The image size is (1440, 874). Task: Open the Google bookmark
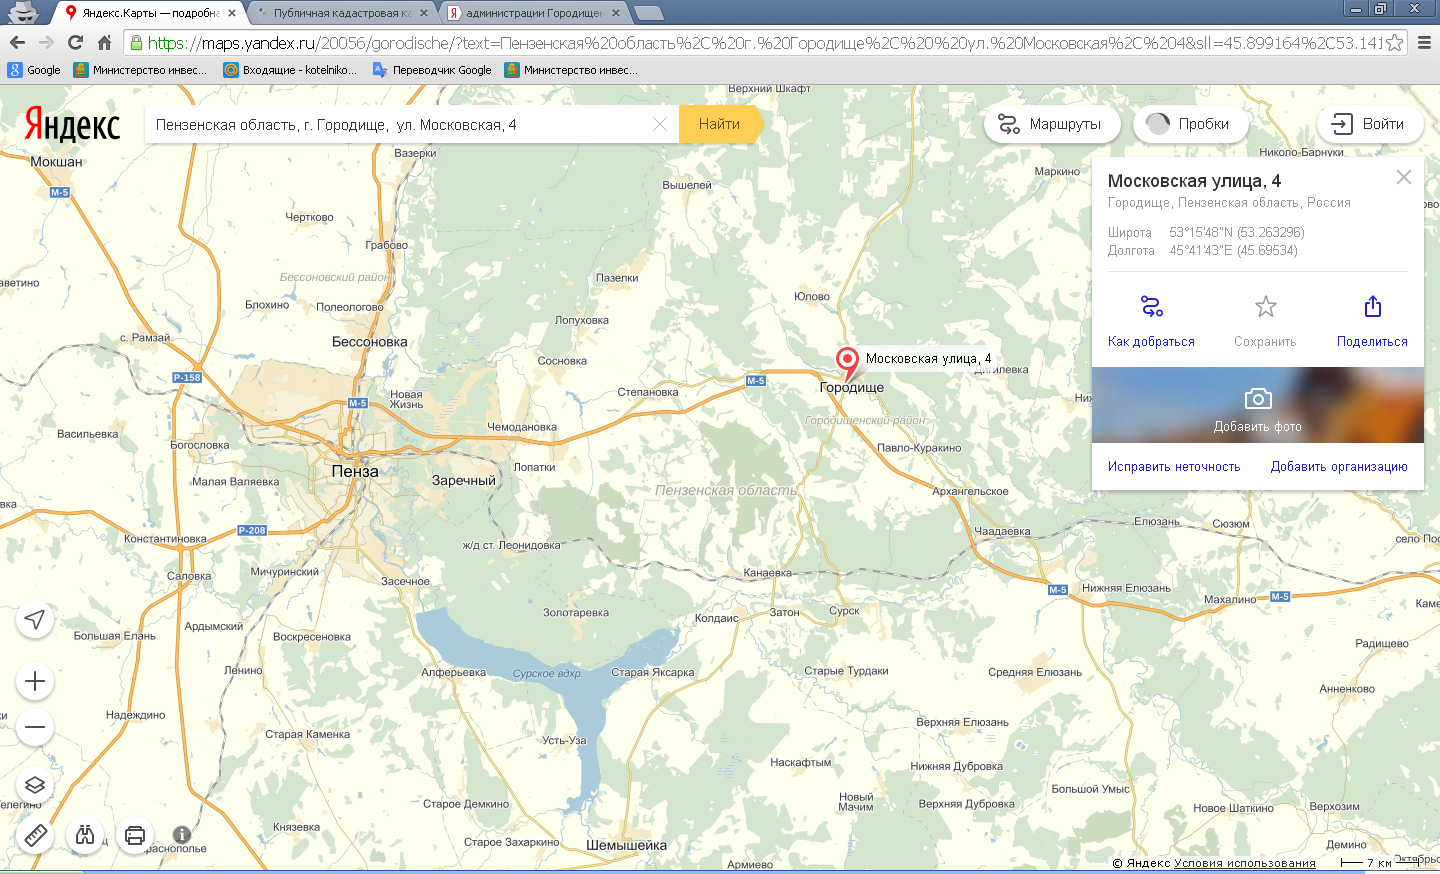pyautogui.click(x=35, y=70)
